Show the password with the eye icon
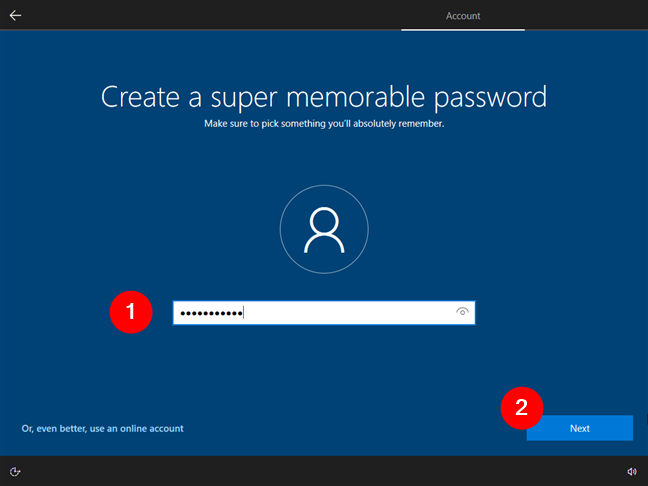Viewport: 648px width, 486px height. pyautogui.click(x=462, y=313)
